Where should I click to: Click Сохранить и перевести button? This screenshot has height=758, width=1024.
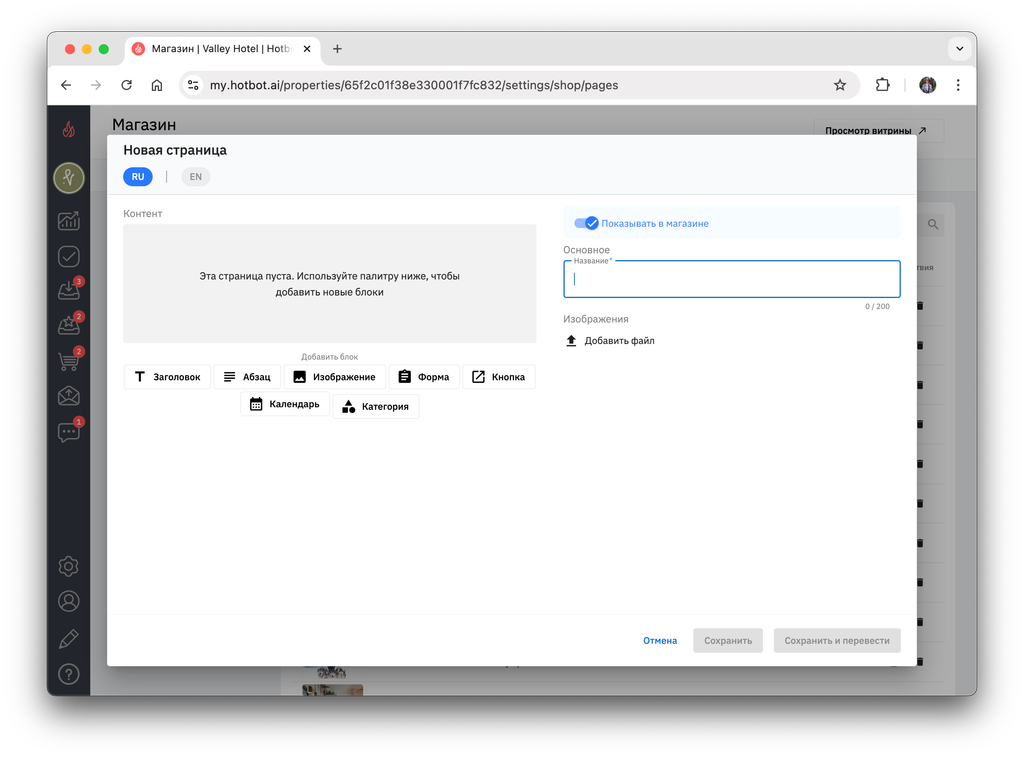[837, 640]
